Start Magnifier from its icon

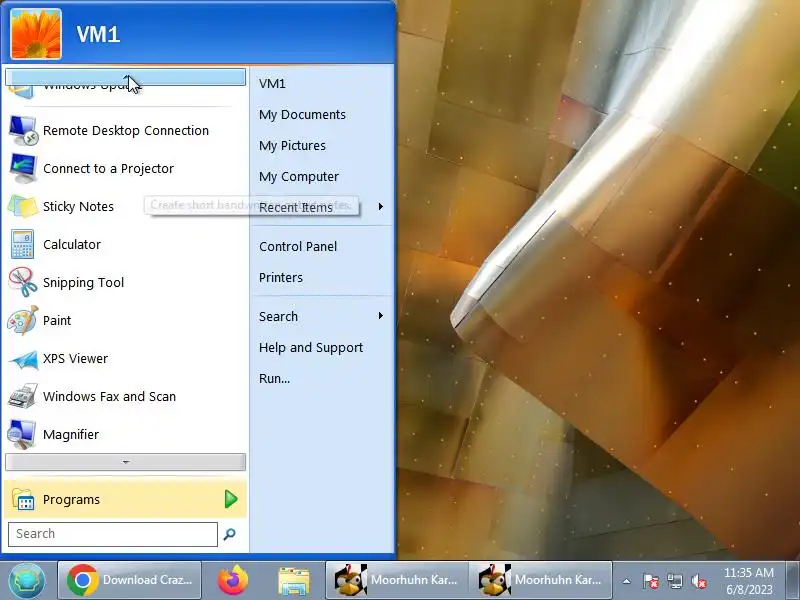coord(23,435)
